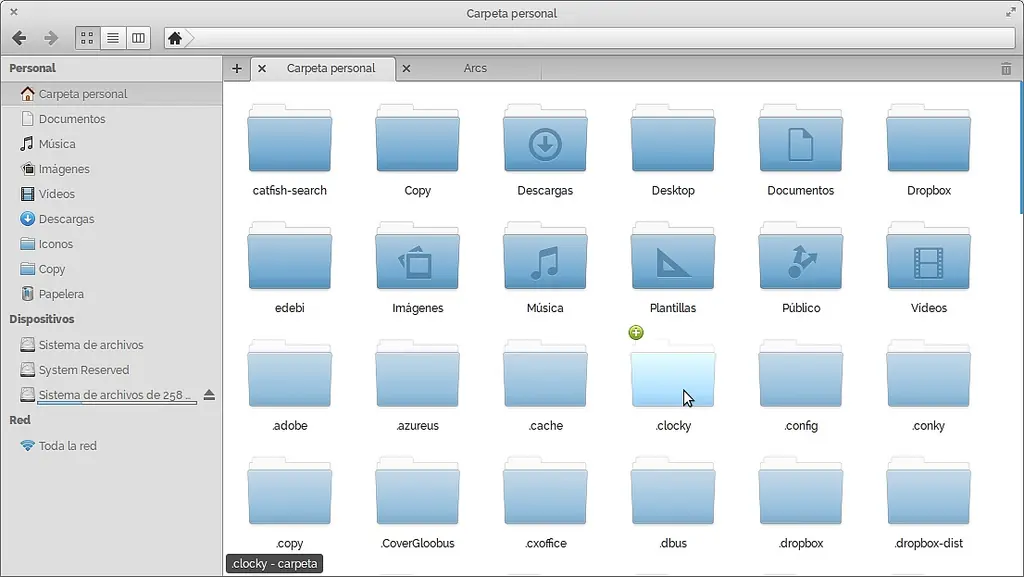The height and width of the screenshot is (577, 1024).
Task: Close the window with title bar X
Action: 14,12
